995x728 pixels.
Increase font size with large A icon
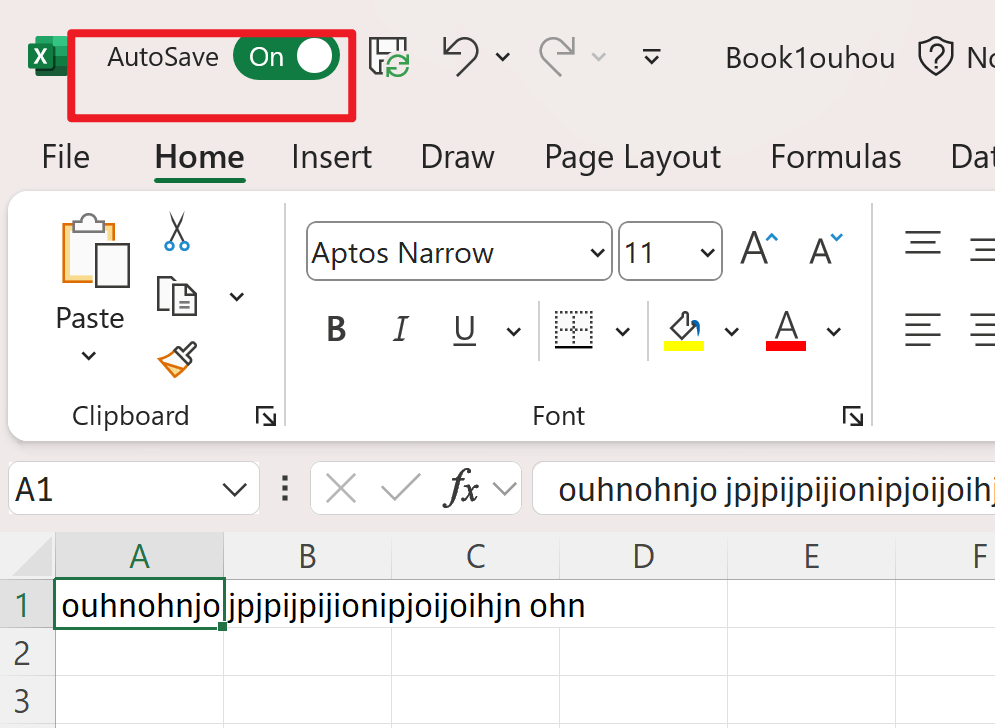coord(758,249)
